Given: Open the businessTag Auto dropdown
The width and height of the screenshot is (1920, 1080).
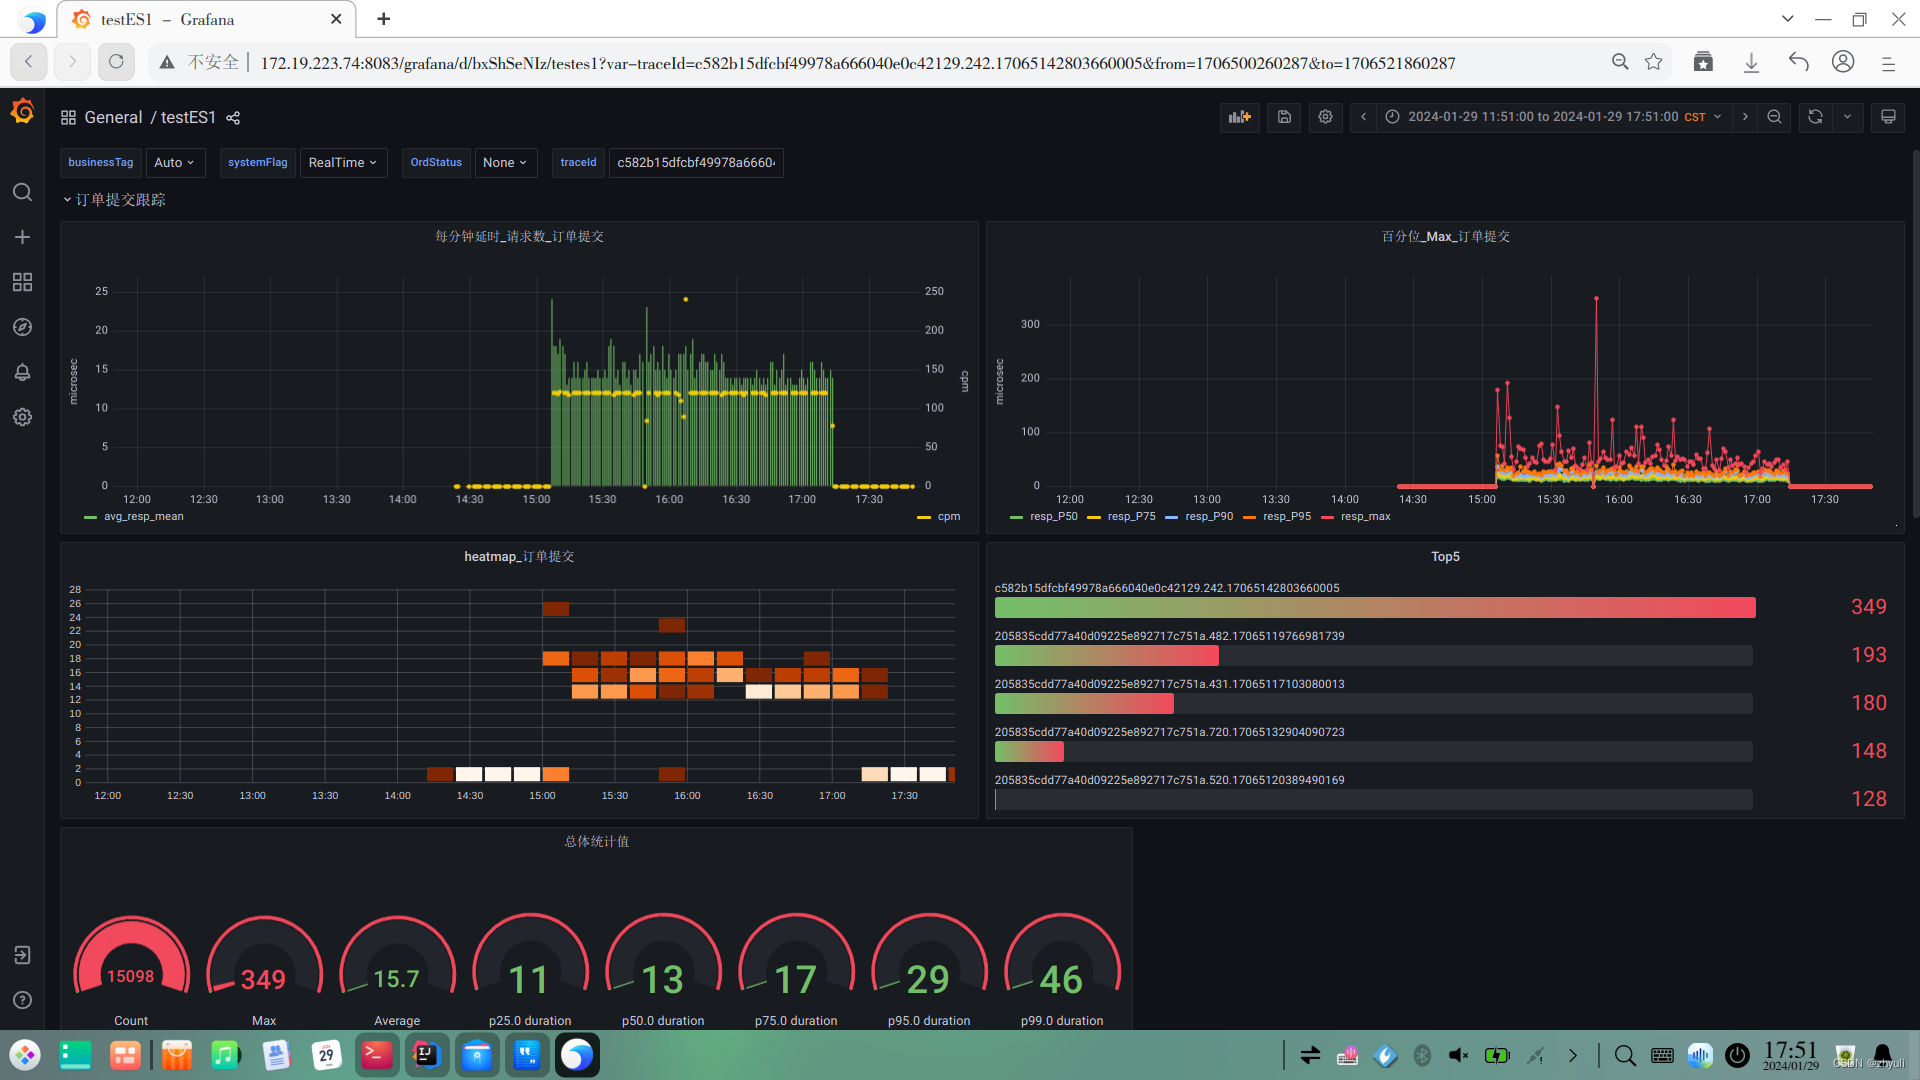Looking at the screenshot, I should click(174, 163).
